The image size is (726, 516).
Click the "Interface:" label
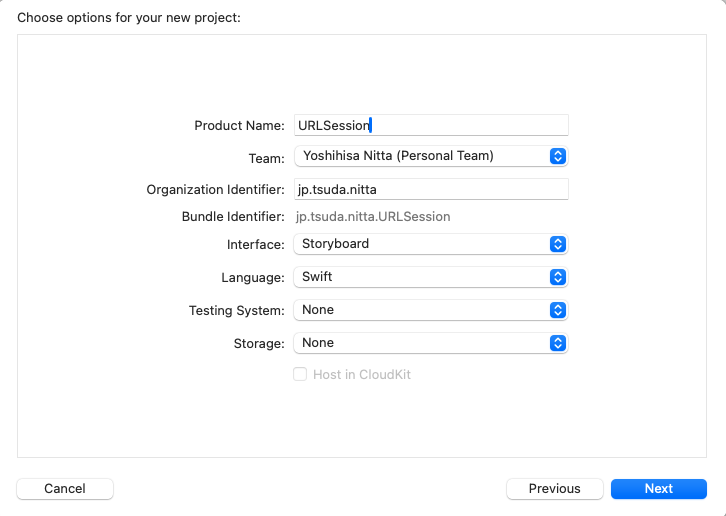pos(256,245)
